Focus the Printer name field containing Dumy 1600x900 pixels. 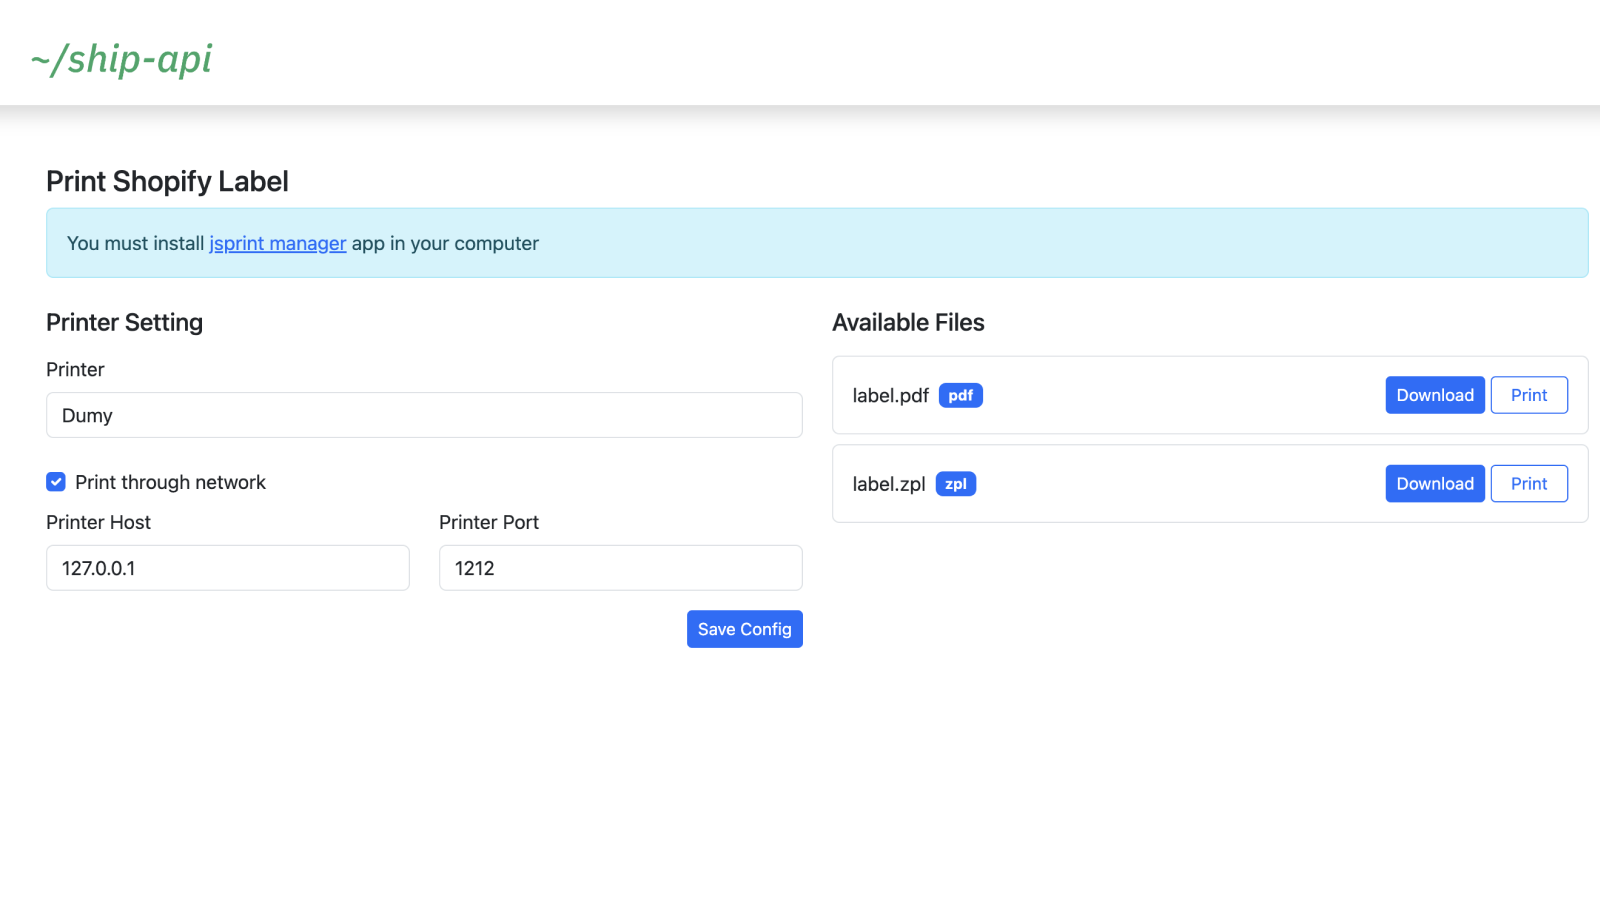tap(424, 415)
